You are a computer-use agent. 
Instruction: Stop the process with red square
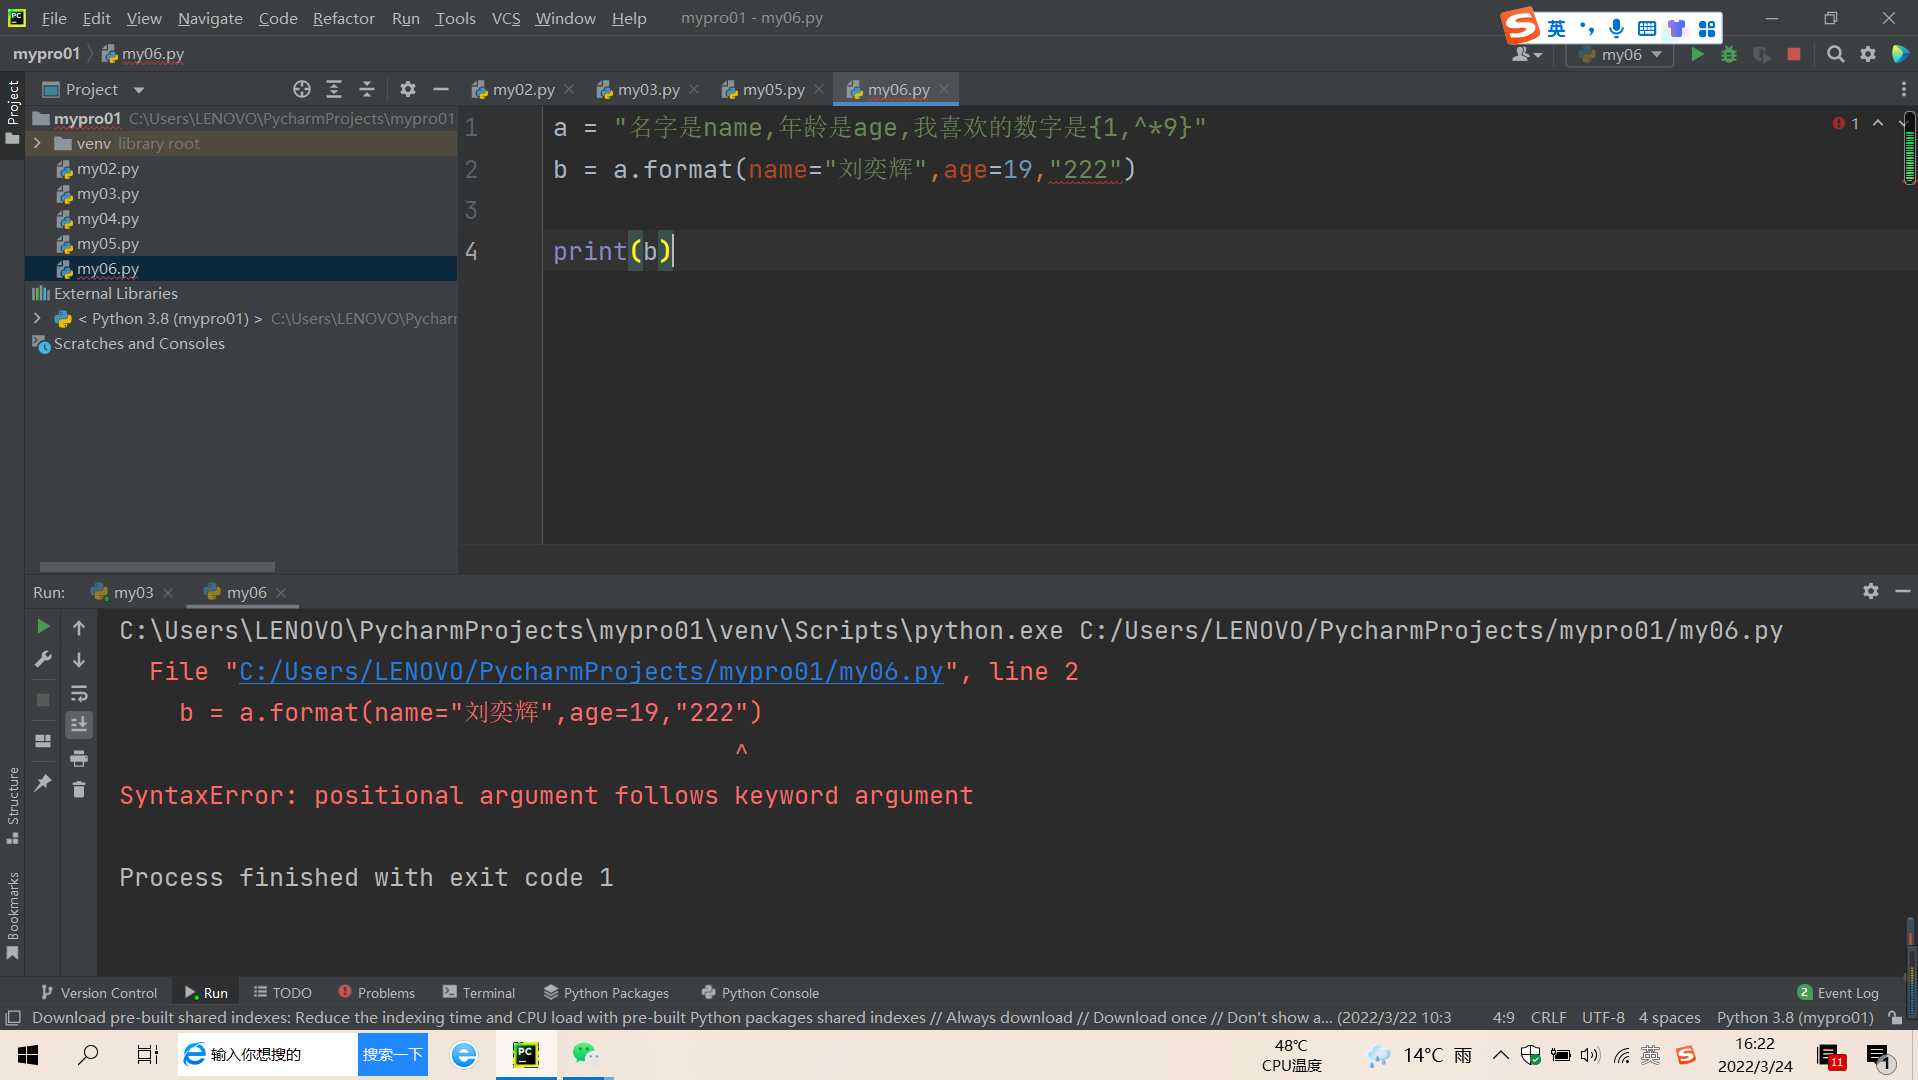(x=1794, y=55)
